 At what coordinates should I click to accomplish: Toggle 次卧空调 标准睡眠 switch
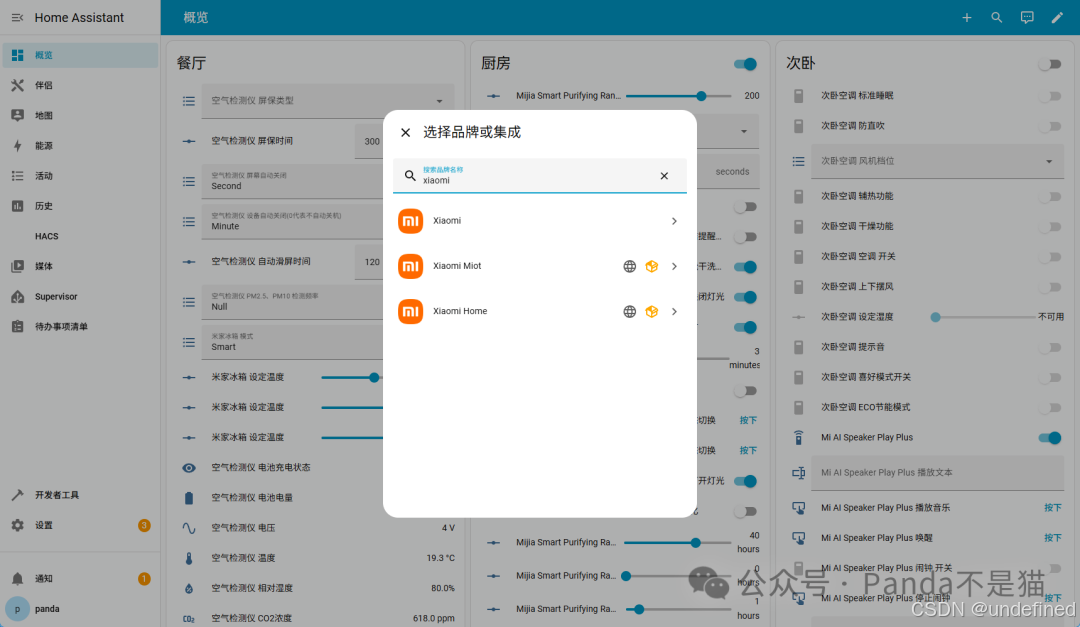coord(1050,96)
